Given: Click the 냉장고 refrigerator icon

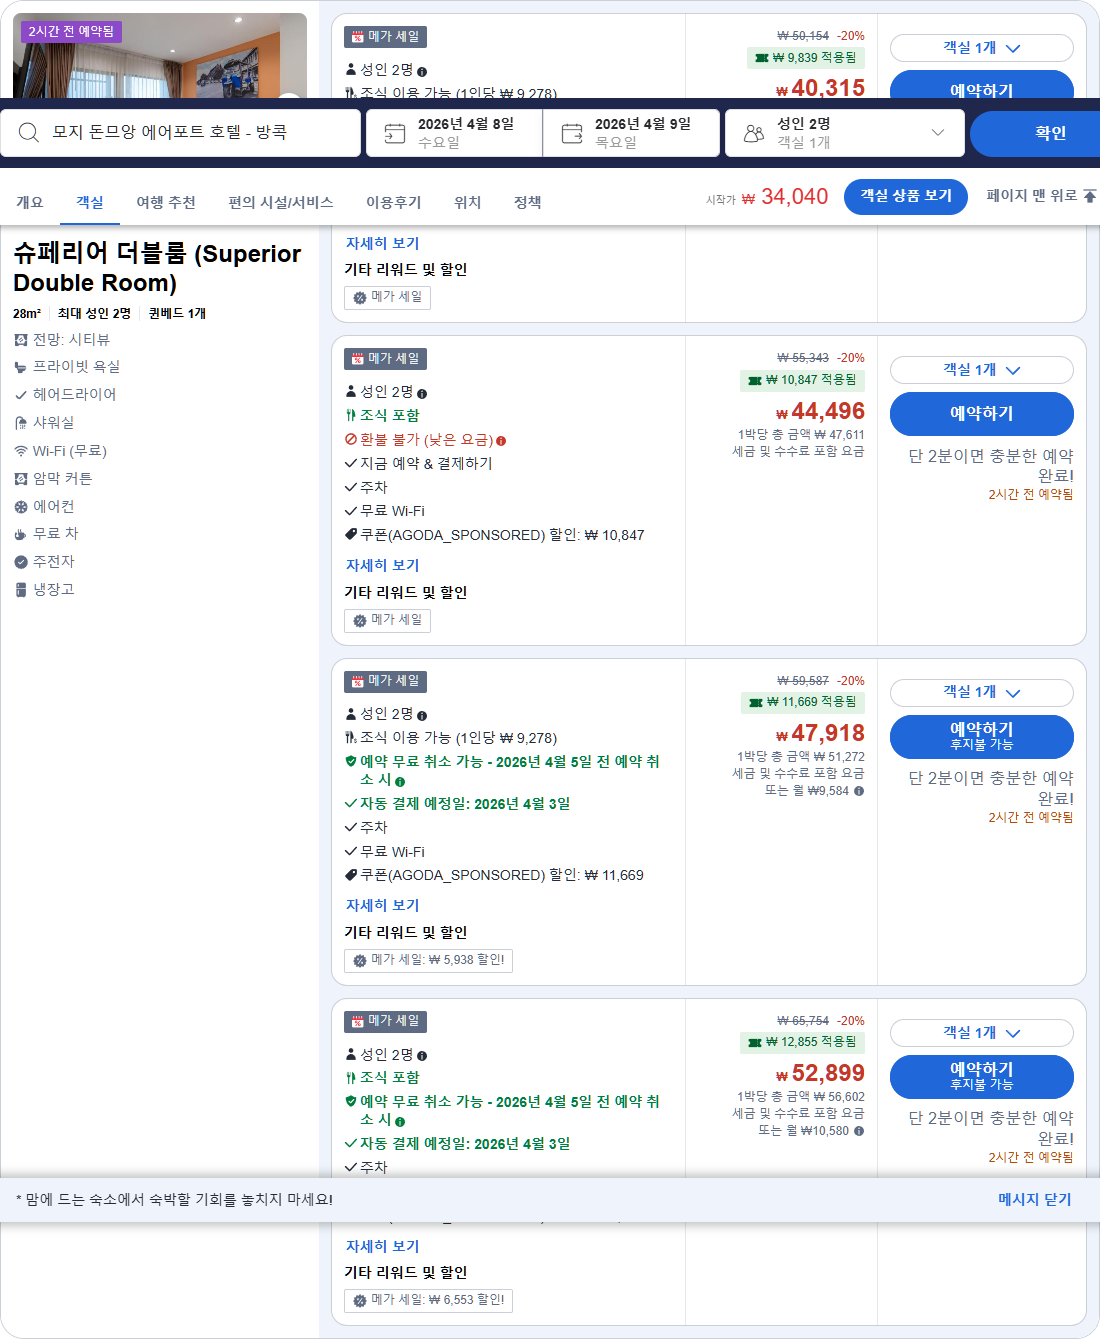Looking at the screenshot, I should point(21,590).
